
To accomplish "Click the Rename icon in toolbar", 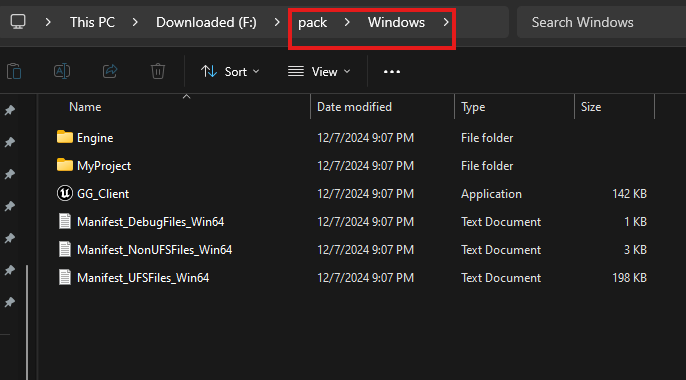I will click(x=62, y=71).
